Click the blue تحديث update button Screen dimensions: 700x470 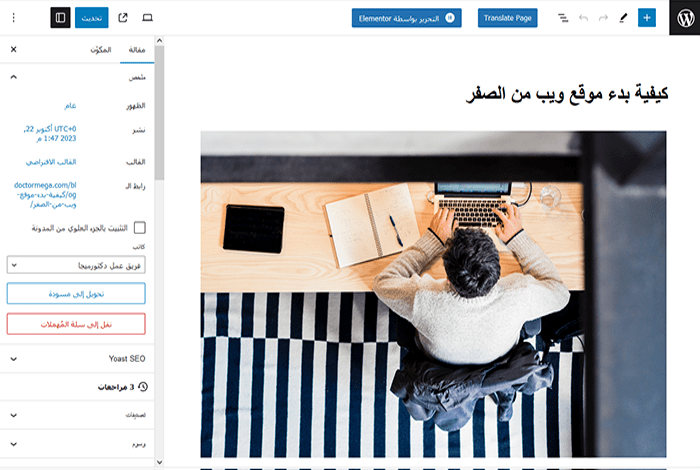(92, 18)
